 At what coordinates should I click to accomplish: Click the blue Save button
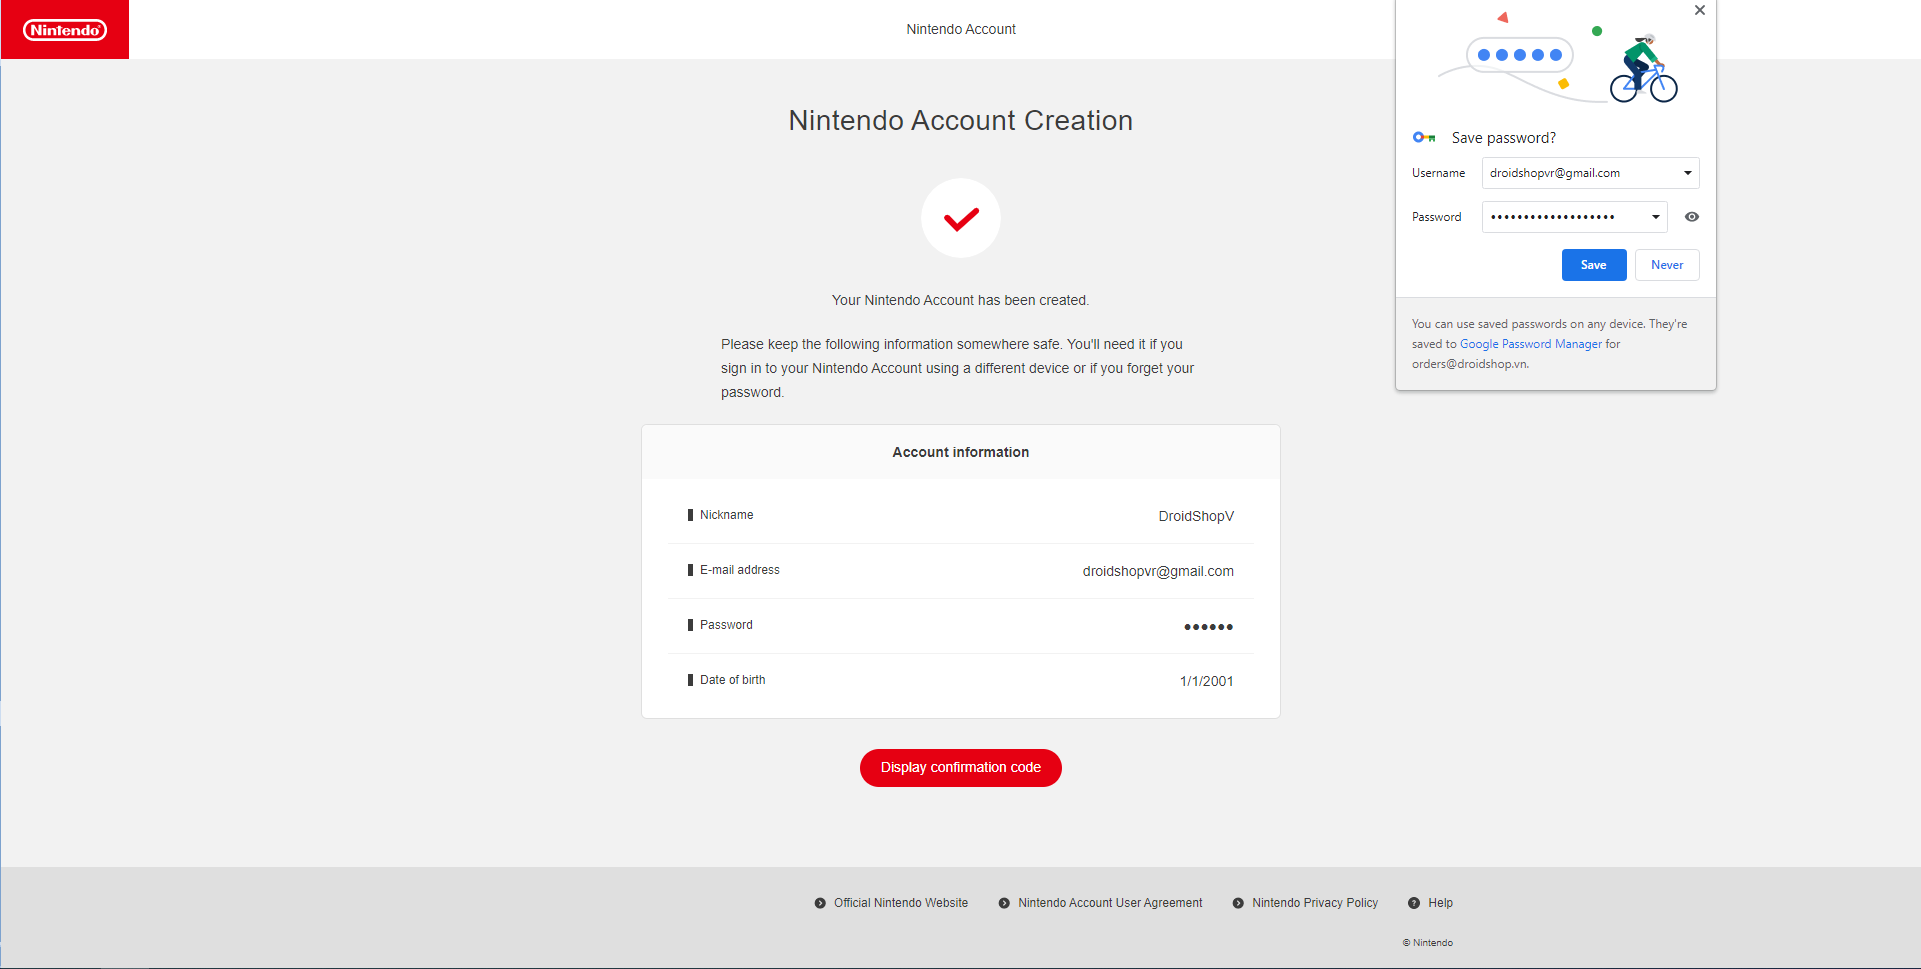1594,265
